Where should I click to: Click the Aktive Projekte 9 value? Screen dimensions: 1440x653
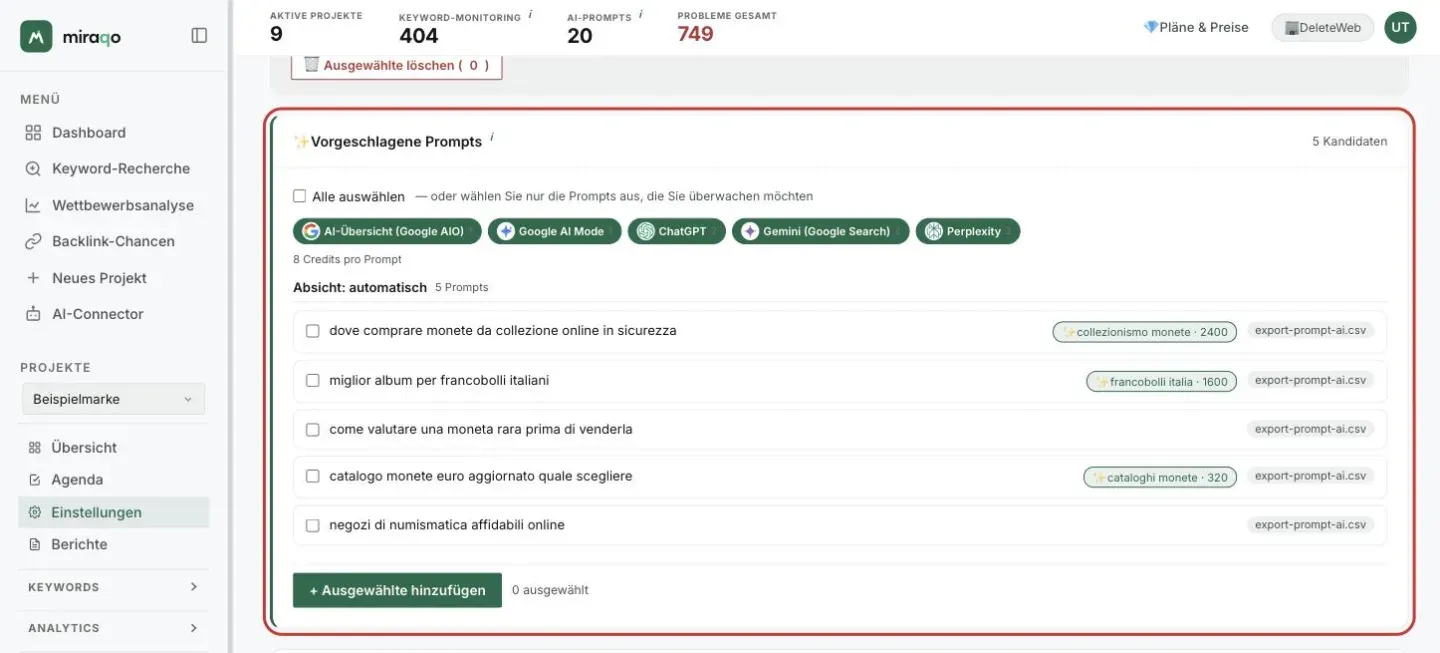point(276,34)
